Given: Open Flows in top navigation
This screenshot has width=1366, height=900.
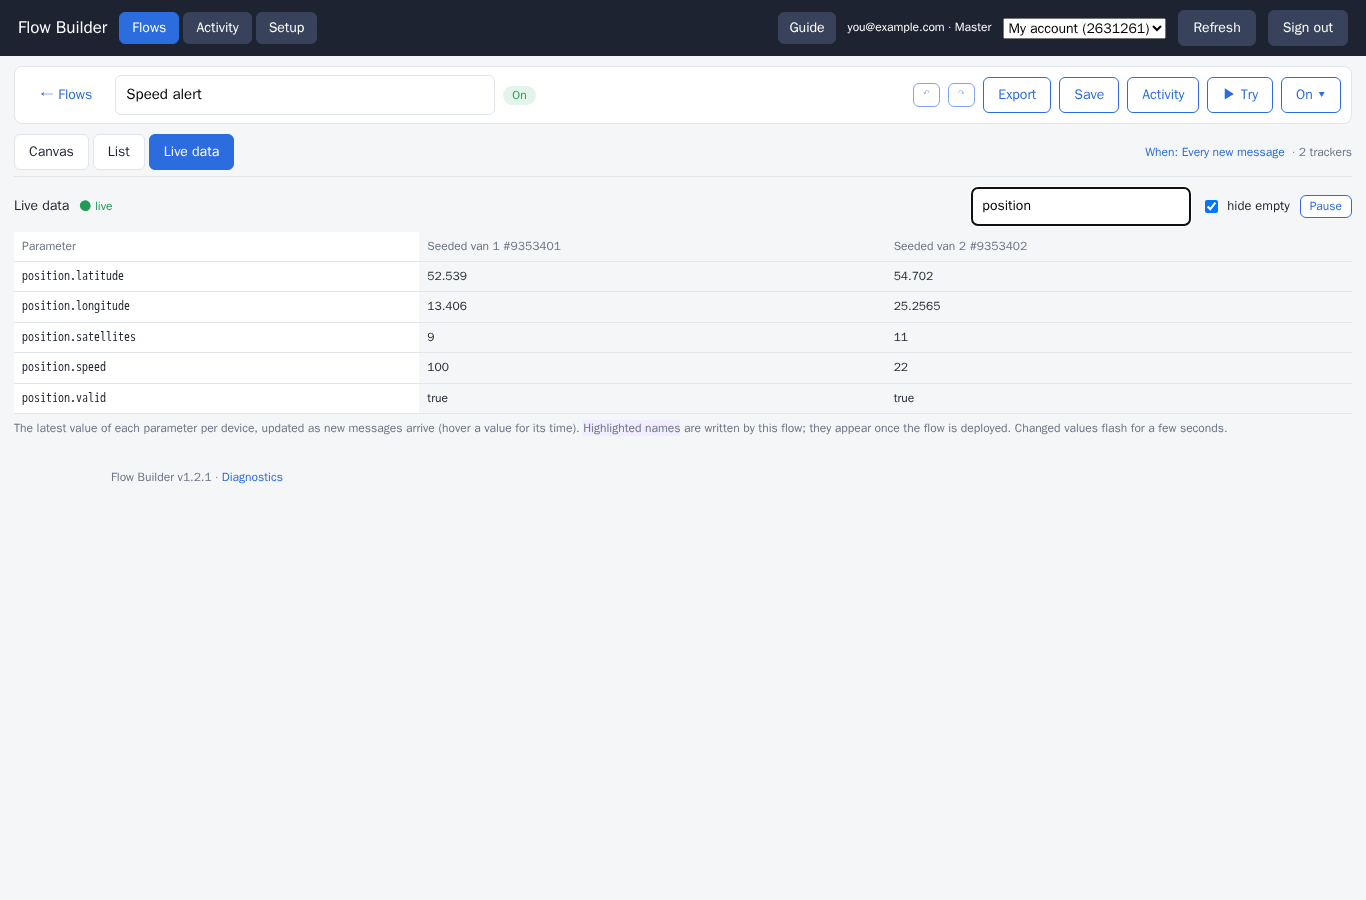Looking at the screenshot, I should point(149,28).
